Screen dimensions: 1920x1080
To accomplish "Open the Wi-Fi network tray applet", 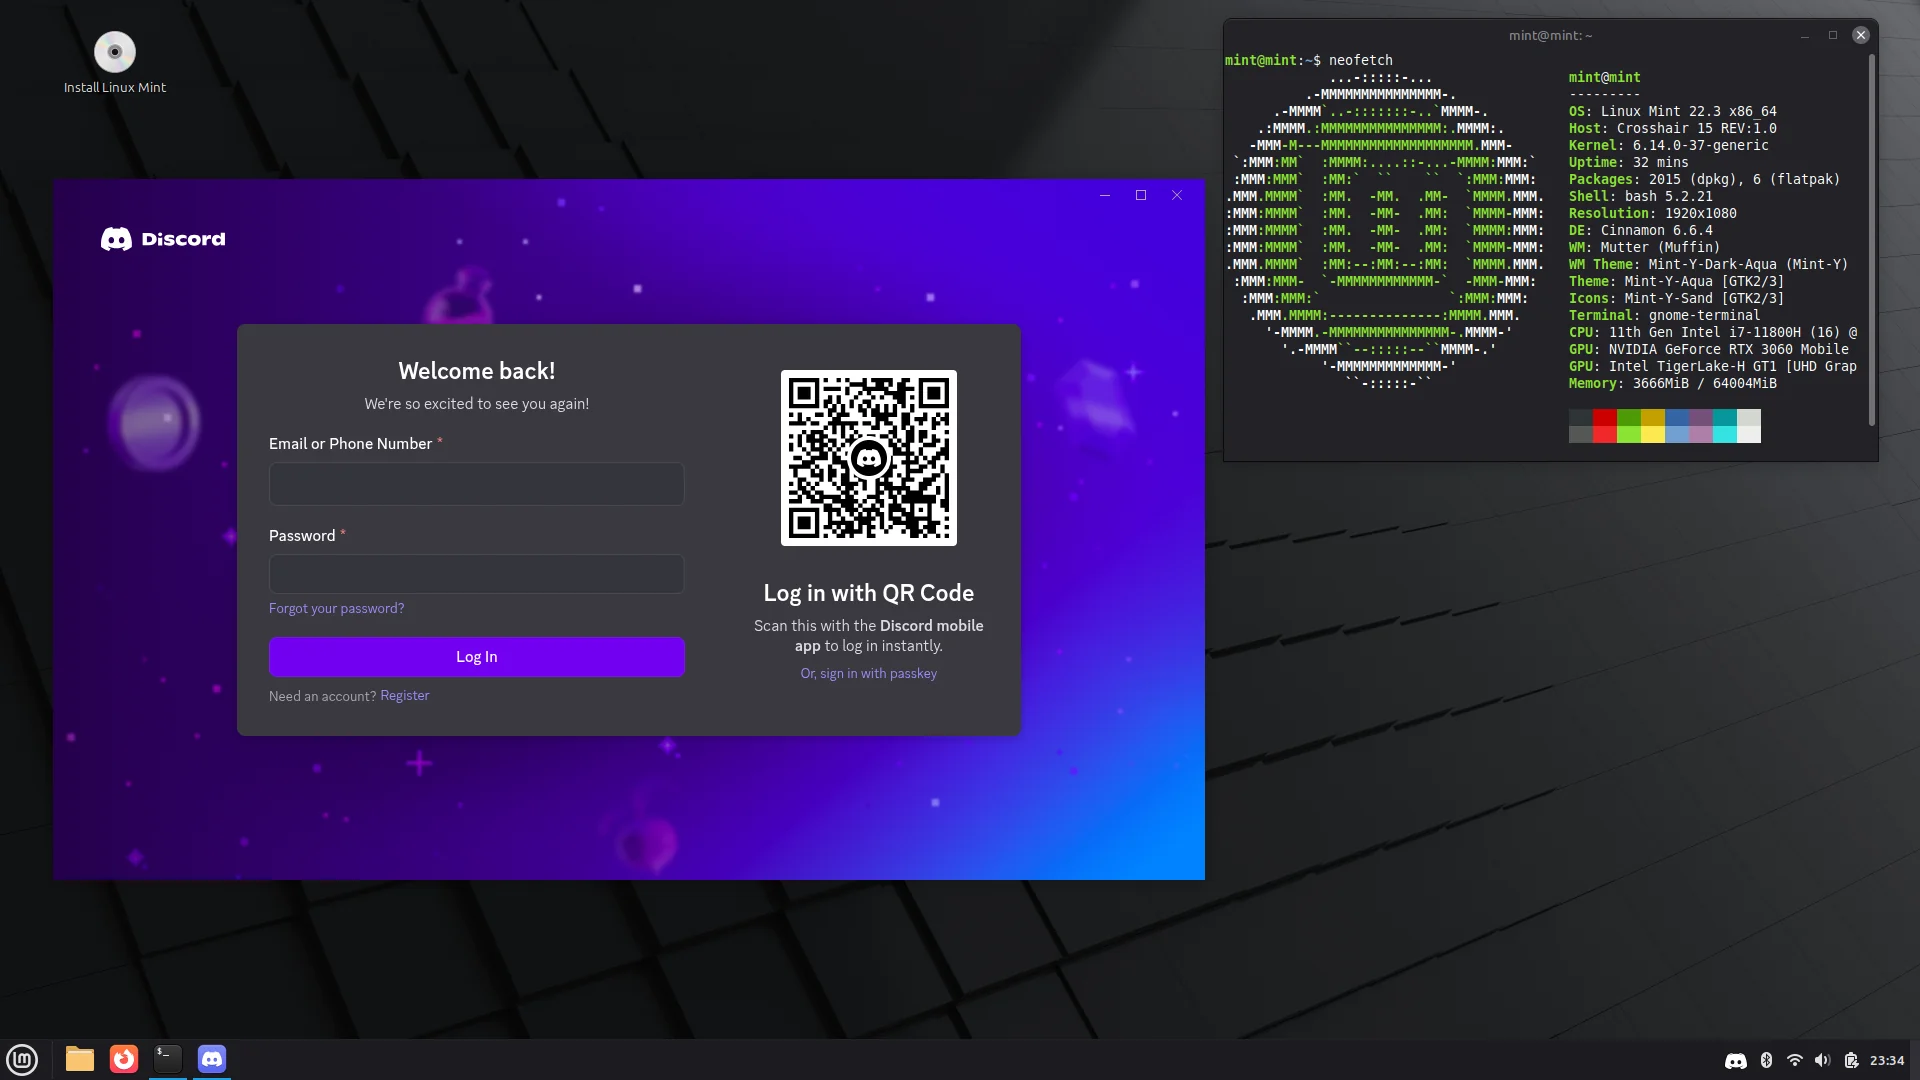I will 1795,1061.
